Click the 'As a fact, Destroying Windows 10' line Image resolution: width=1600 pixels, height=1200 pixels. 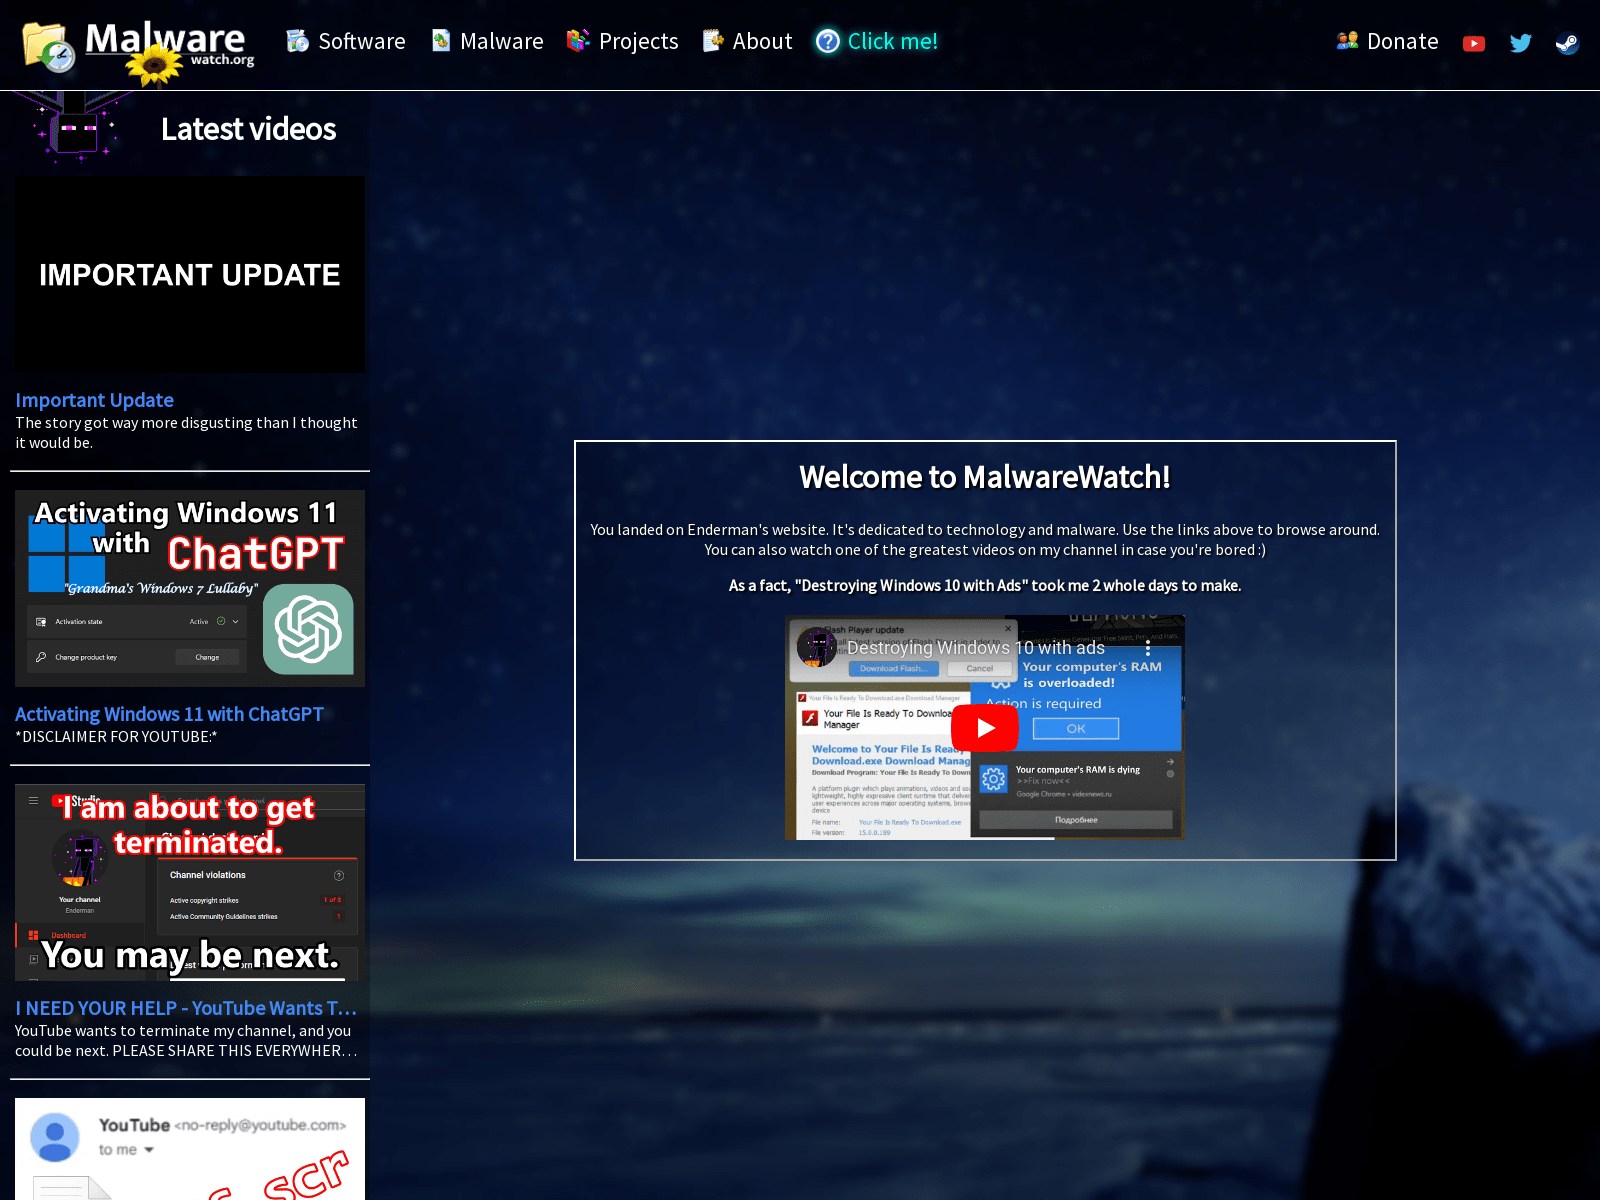pyautogui.click(x=985, y=586)
